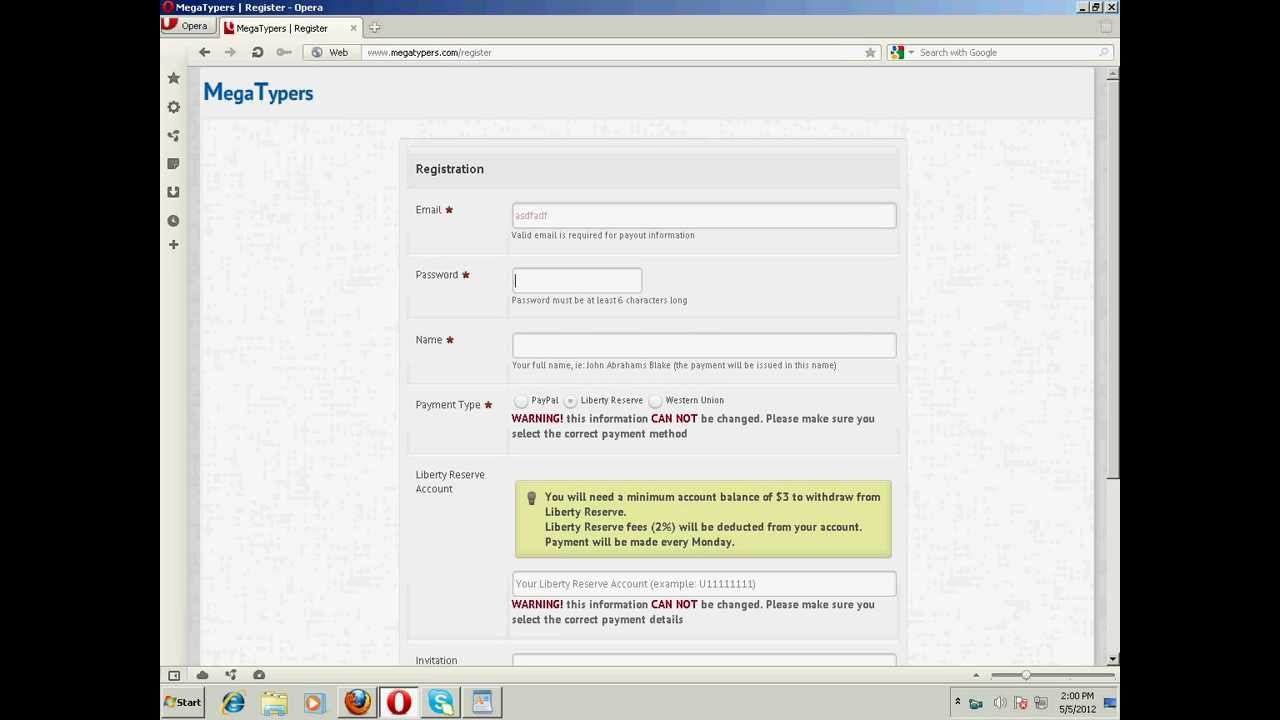This screenshot has height=720, width=1280.
Task: Open zoom options arrow
Action: point(976,675)
